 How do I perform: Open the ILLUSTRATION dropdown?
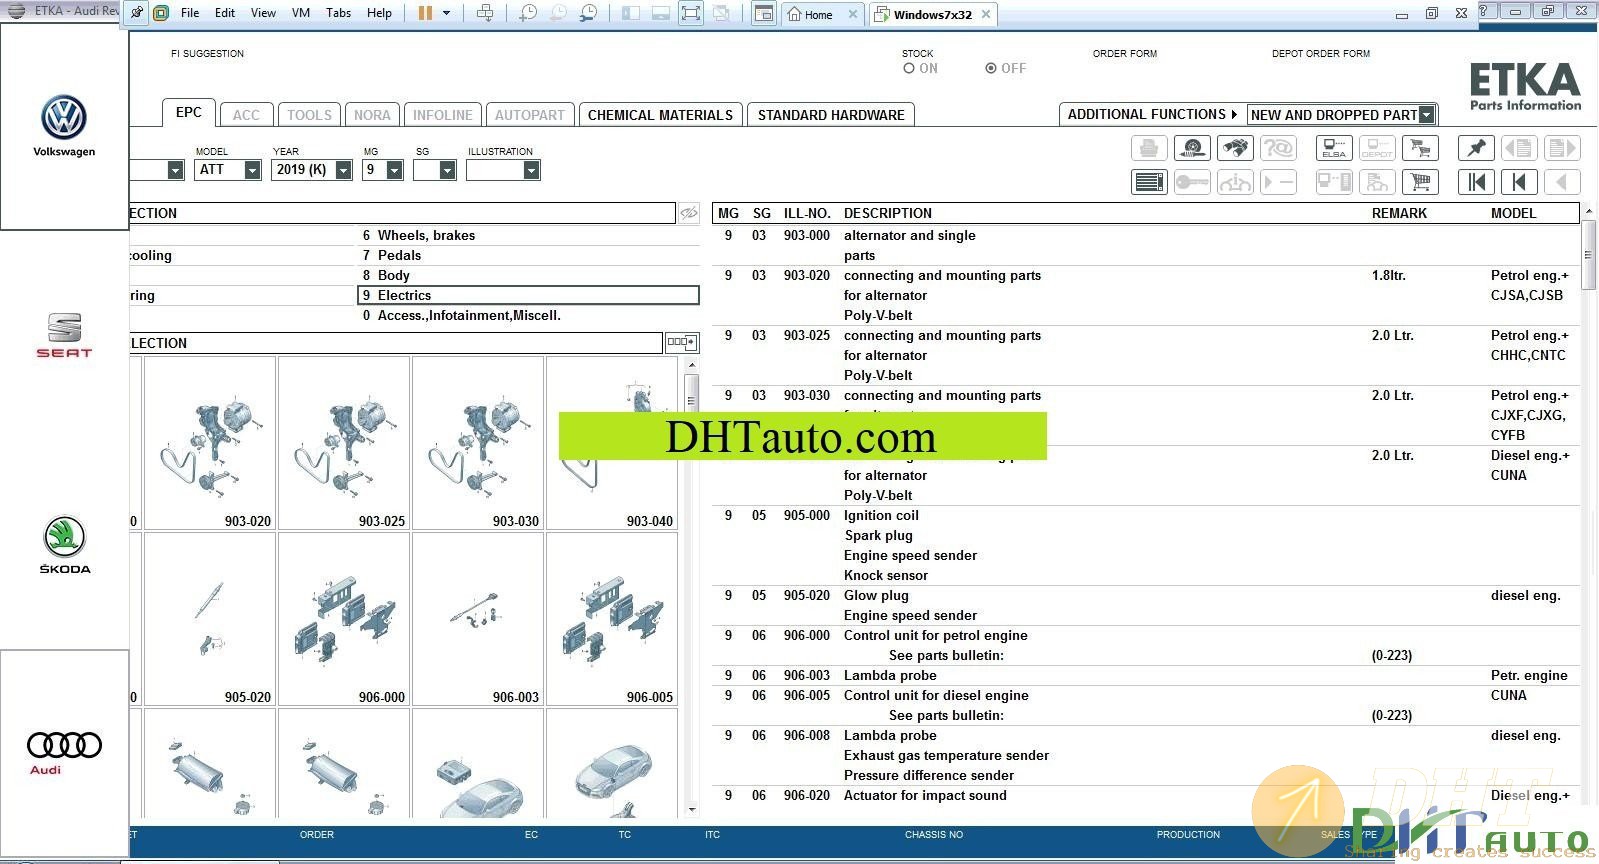(x=531, y=170)
